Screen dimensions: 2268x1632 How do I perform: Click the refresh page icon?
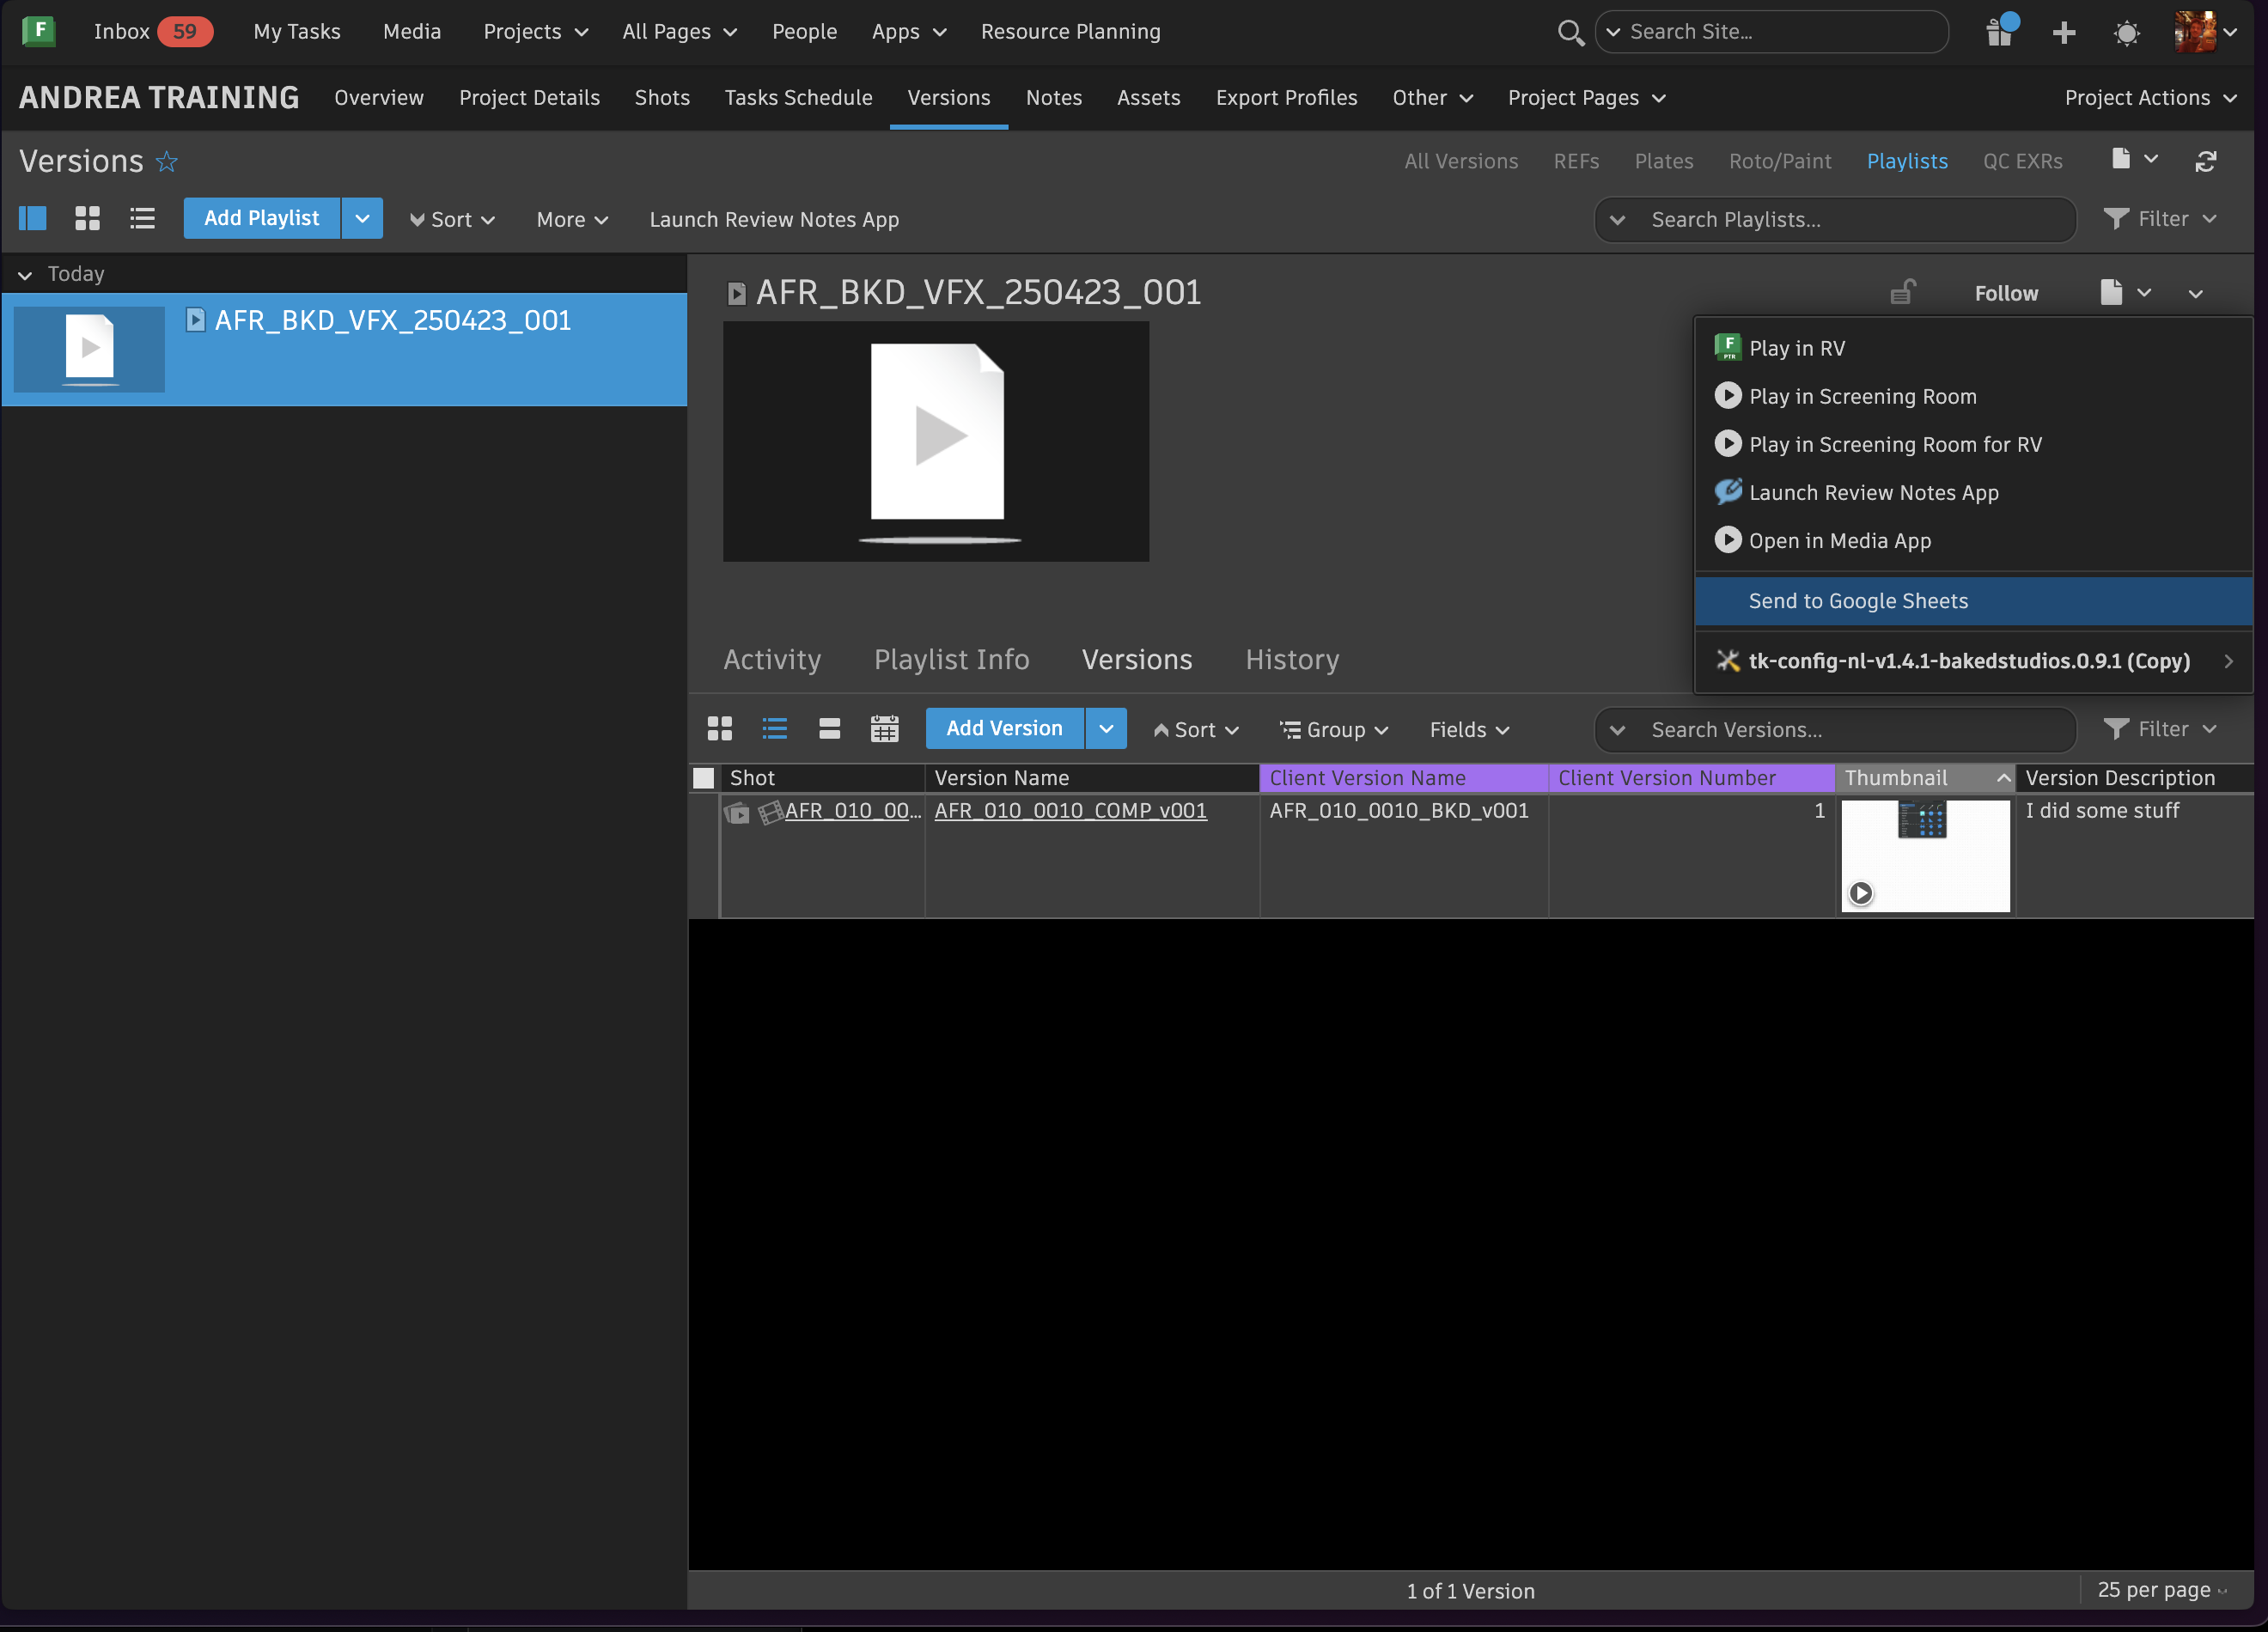[x=2205, y=161]
